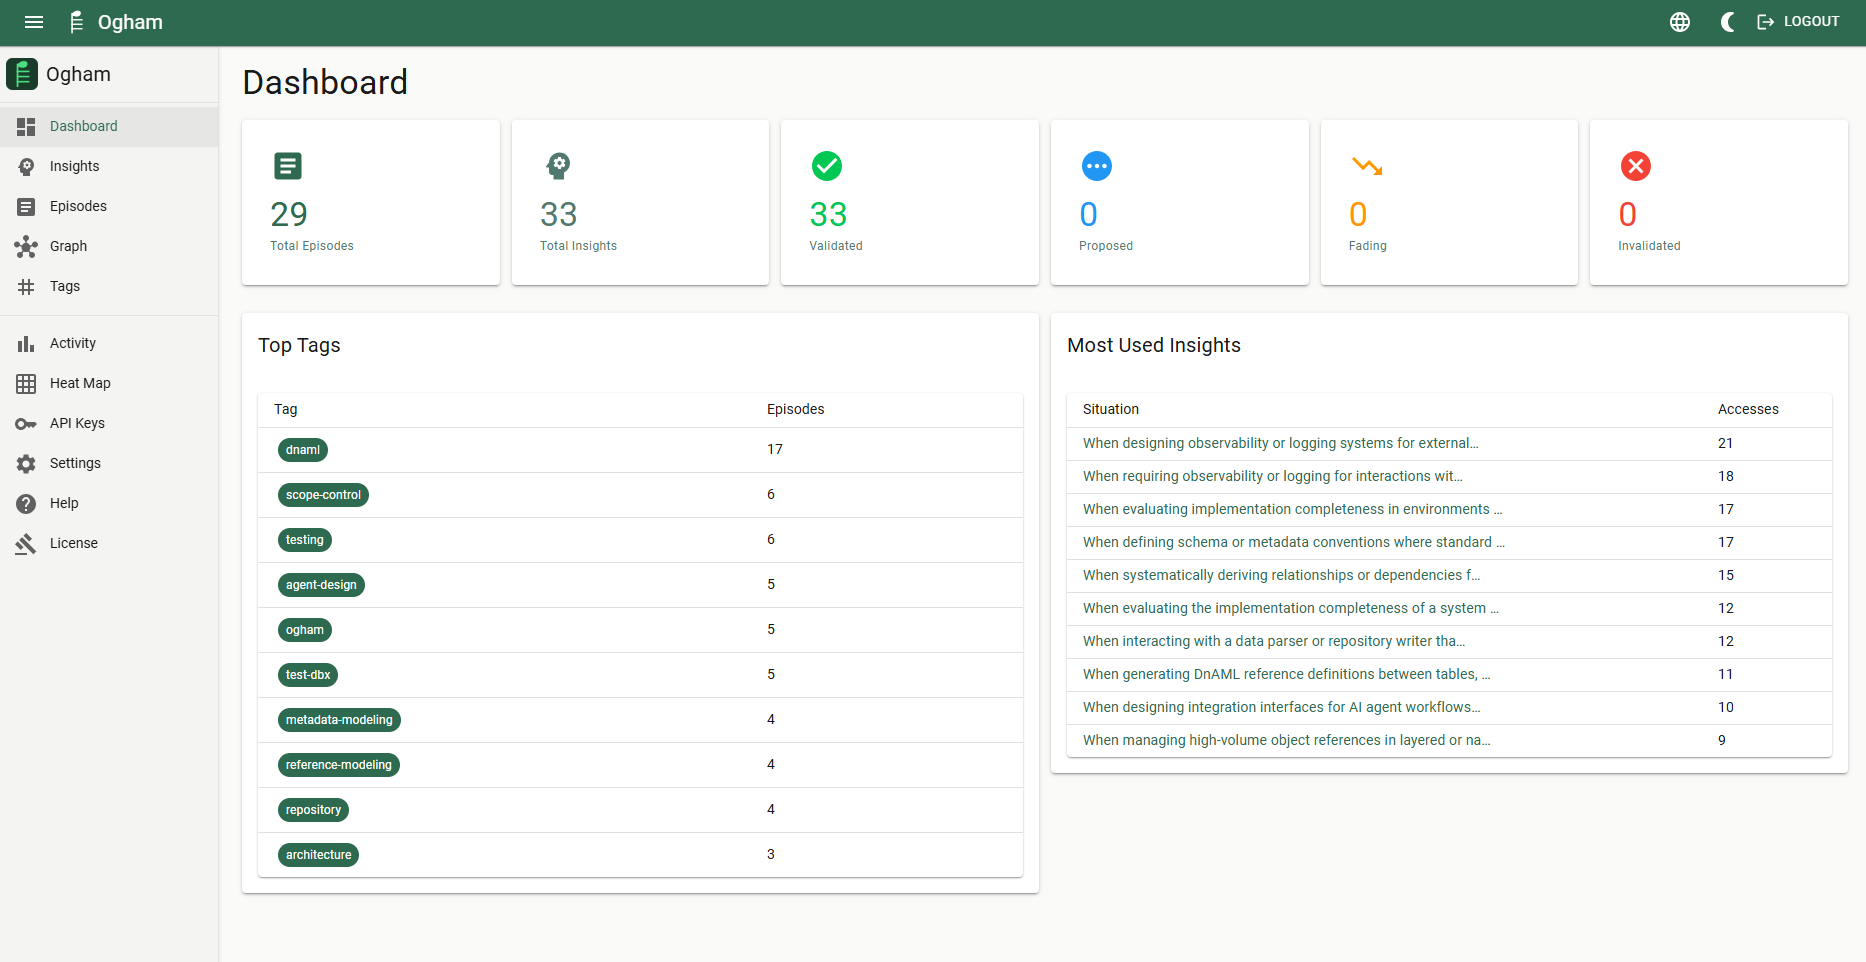The image size is (1866, 962).
Task: Select the architecture tag chip
Action: (x=318, y=855)
